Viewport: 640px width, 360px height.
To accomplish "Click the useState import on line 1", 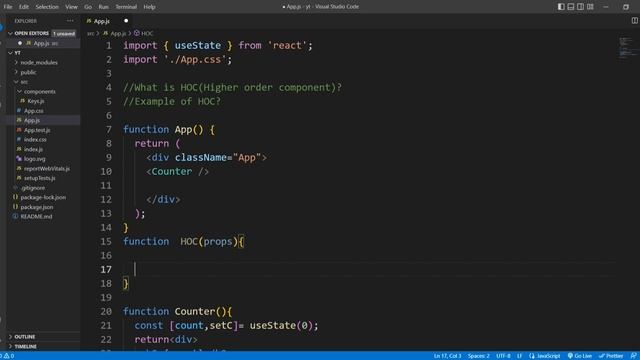I will point(198,45).
